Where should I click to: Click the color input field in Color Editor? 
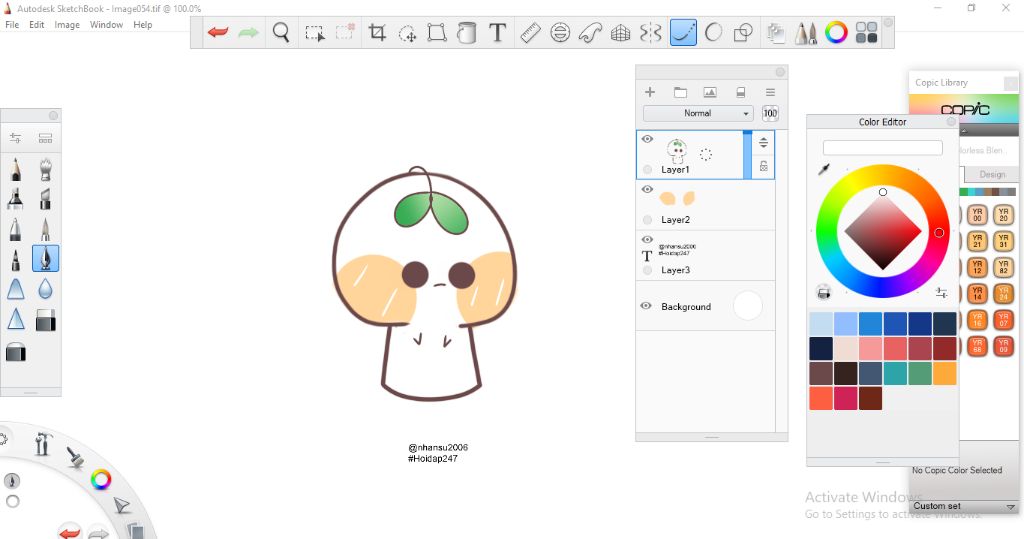882,148
